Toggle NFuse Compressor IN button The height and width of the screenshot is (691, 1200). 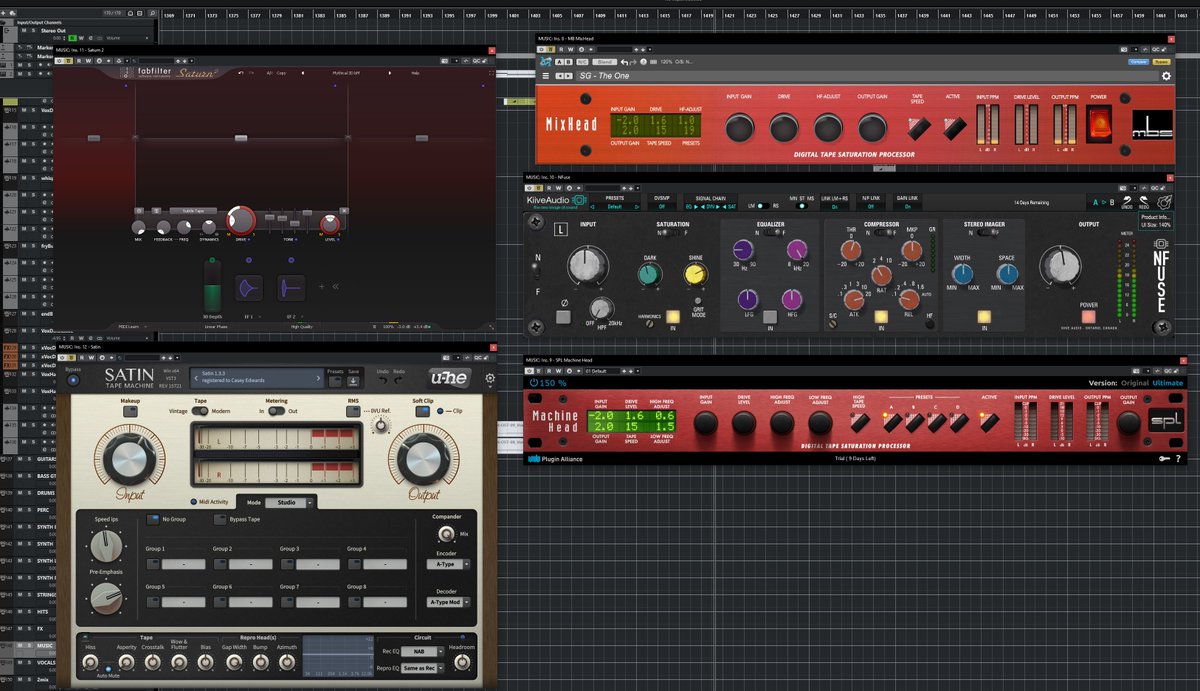point(880,316)
